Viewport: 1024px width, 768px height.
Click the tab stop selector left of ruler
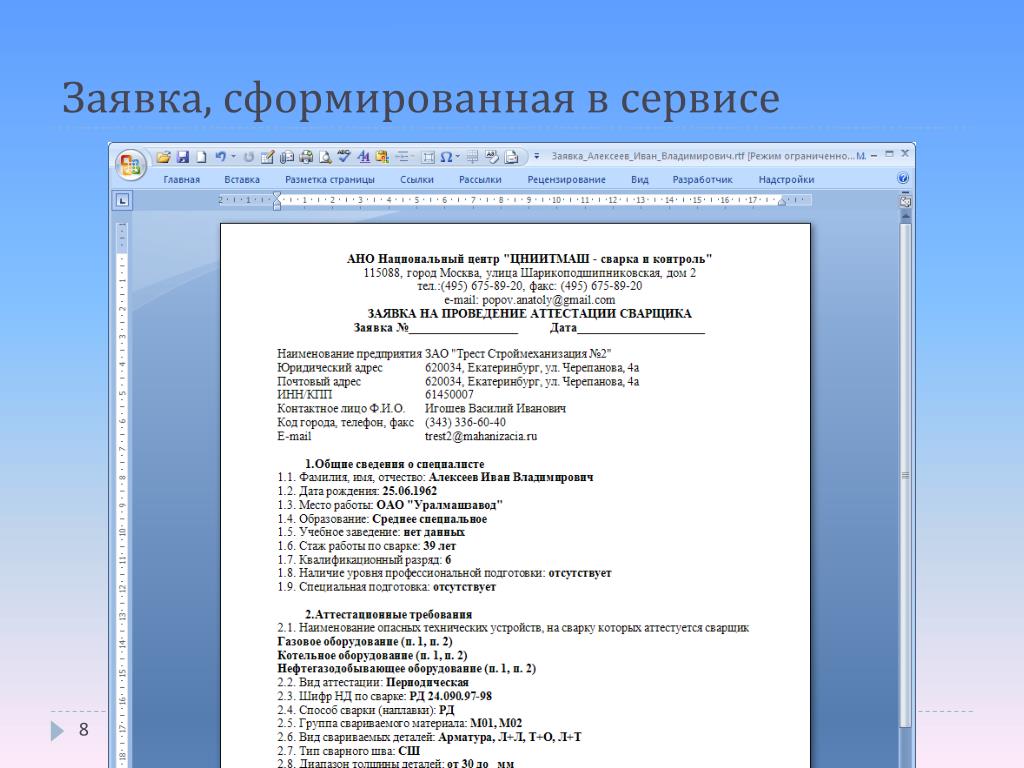[122, 200]
